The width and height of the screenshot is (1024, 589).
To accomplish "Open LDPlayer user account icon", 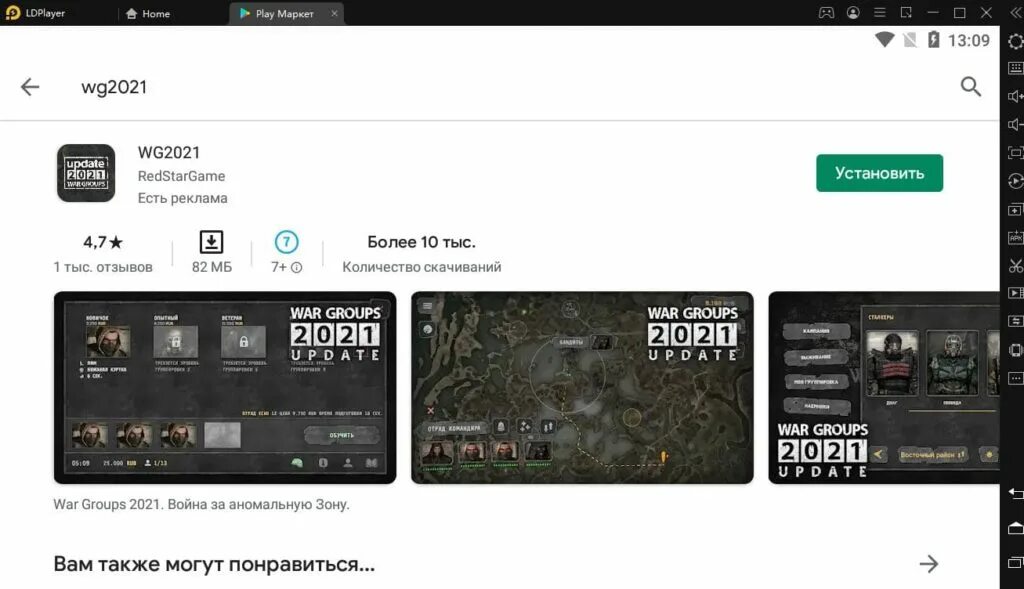I will click(x=853, y=12).
